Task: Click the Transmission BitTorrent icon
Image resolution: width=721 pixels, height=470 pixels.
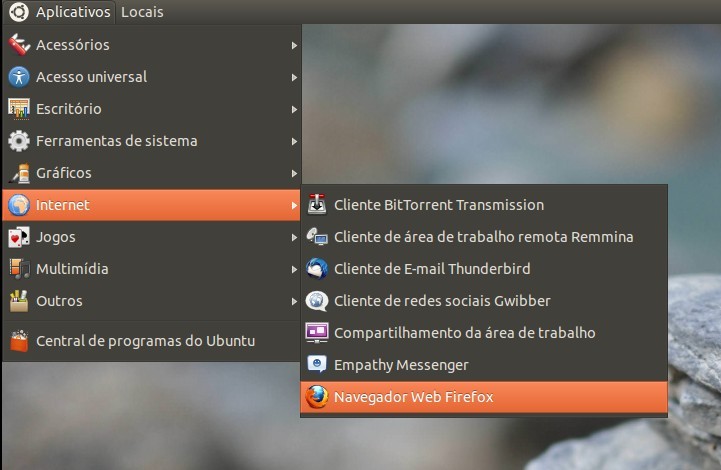Action: (x=317, y=205)
